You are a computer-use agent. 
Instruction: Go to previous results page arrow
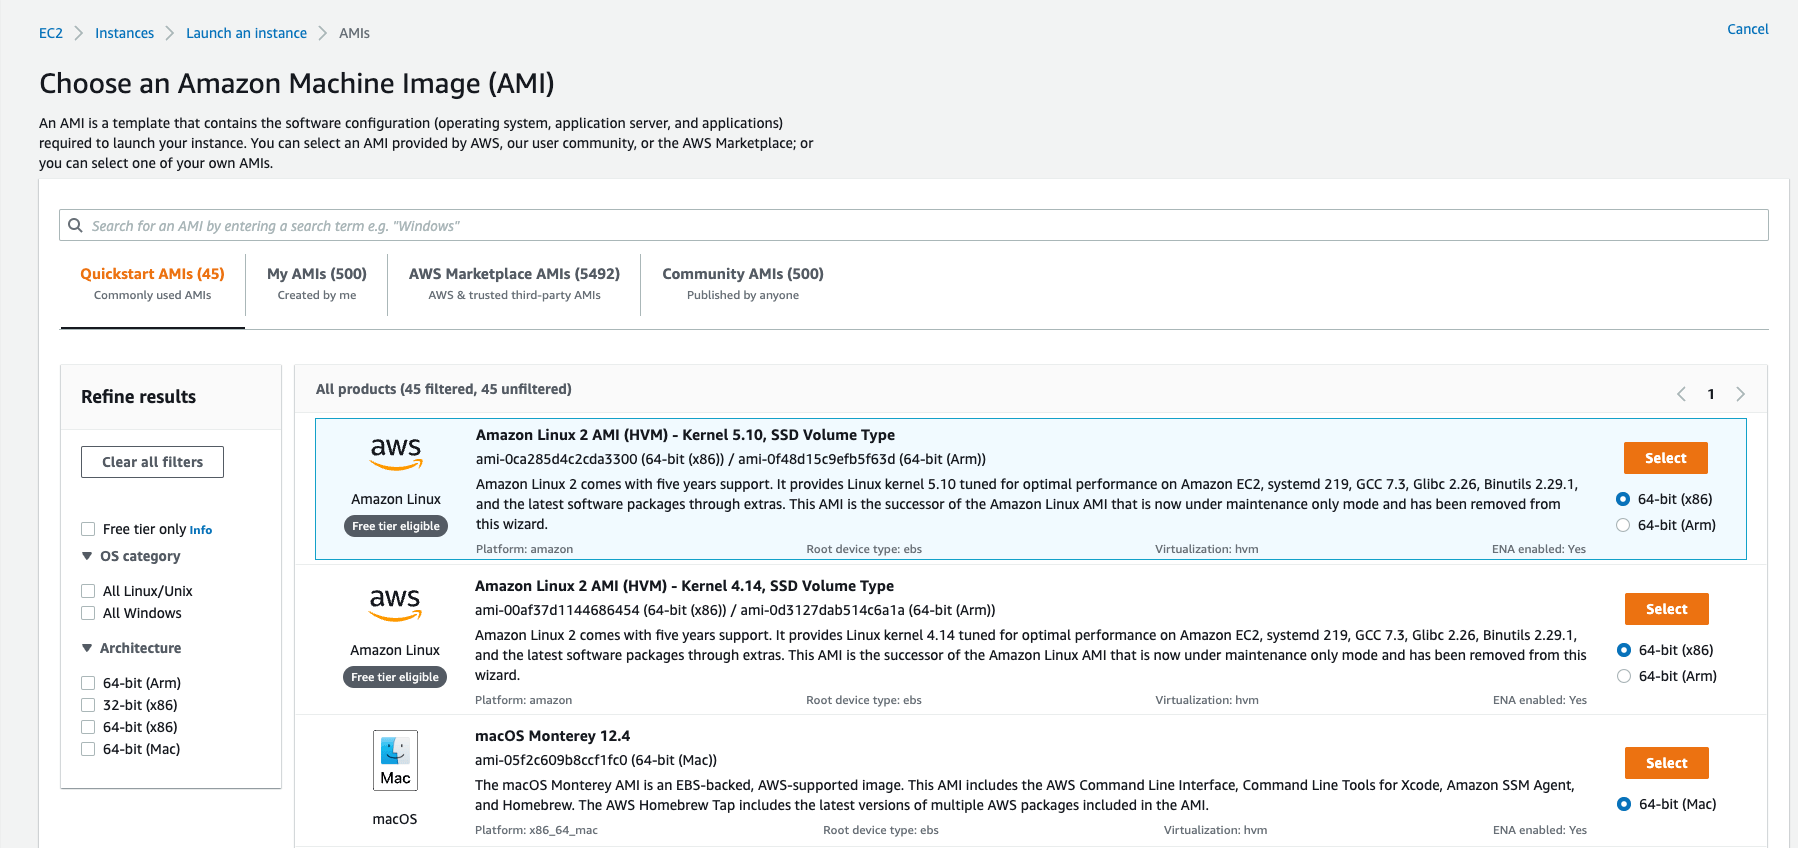pos(1681,394)
